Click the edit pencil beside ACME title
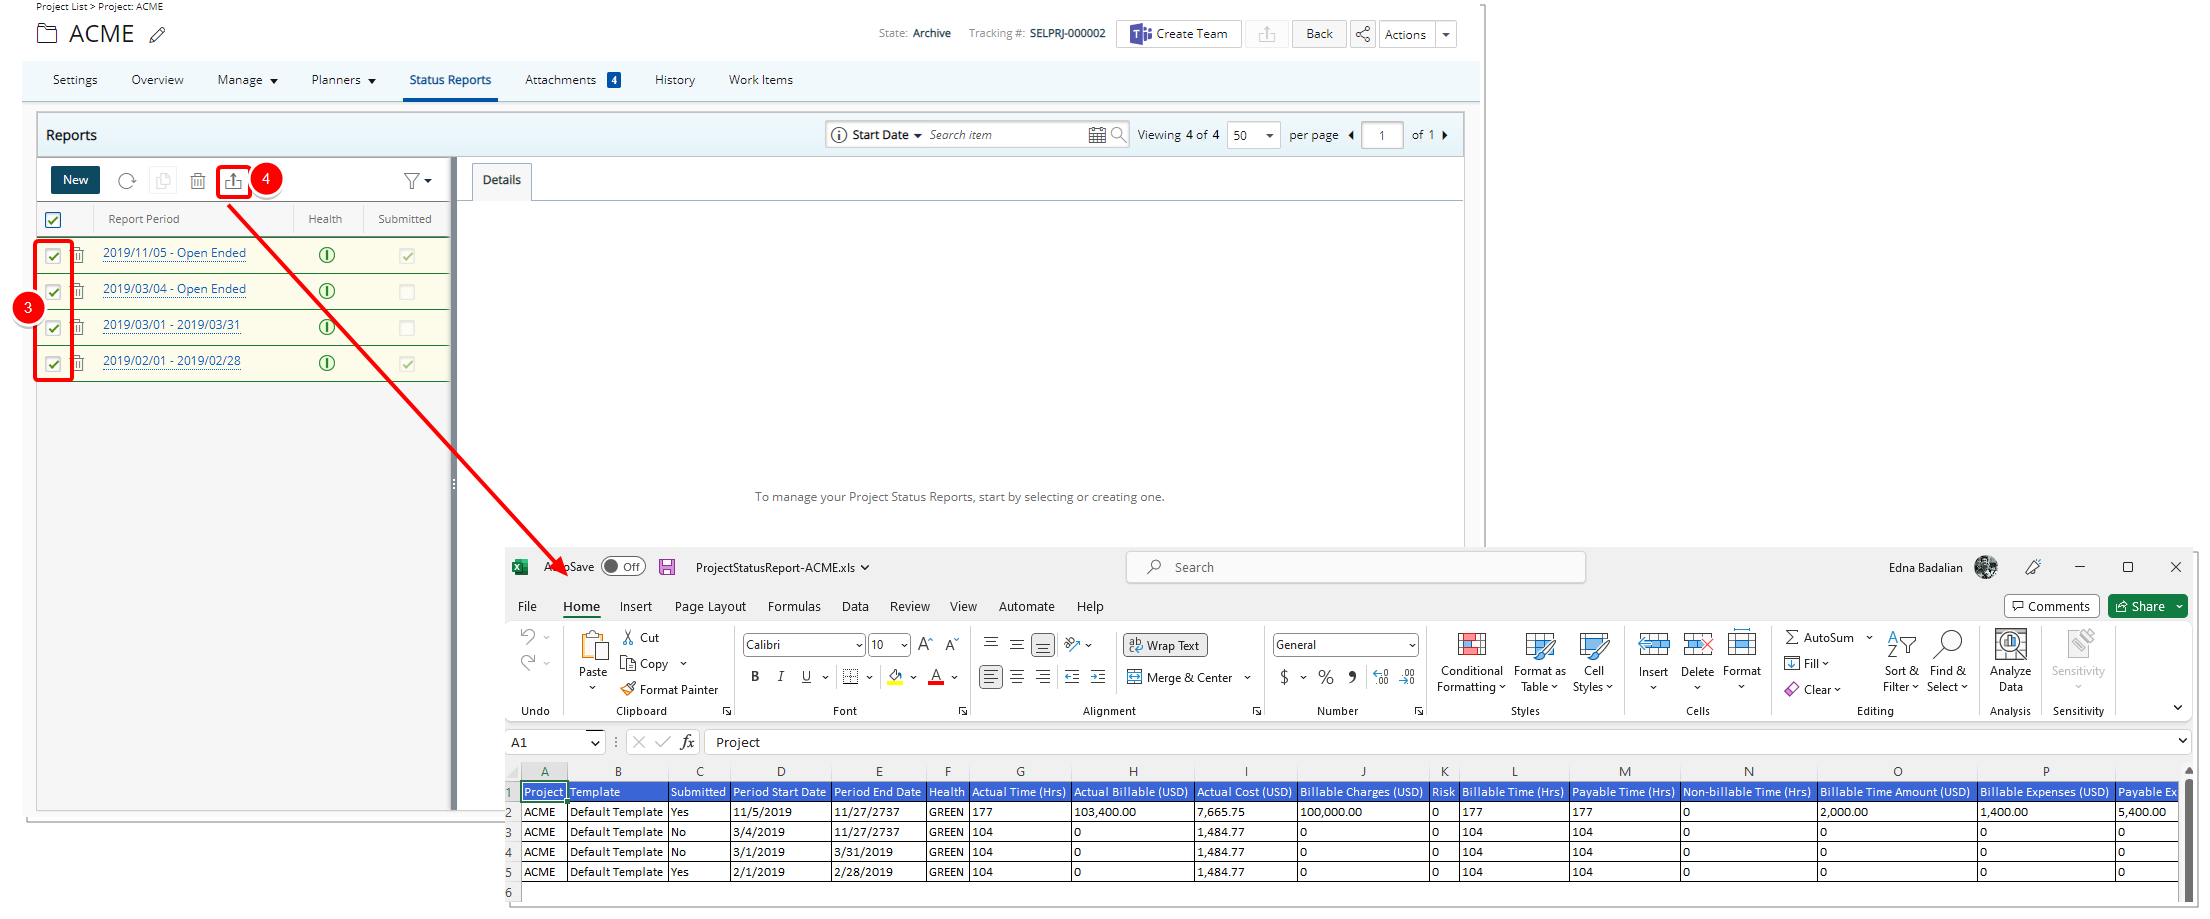The height and width of the screenshot is (919, 2210). coord(157,35)
